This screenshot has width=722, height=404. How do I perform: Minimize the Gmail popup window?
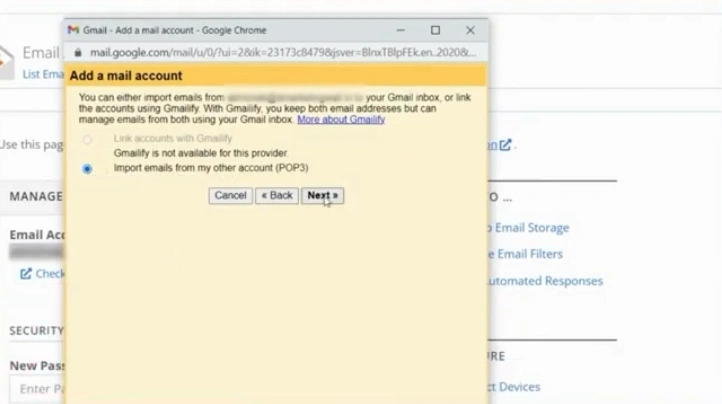401,30
